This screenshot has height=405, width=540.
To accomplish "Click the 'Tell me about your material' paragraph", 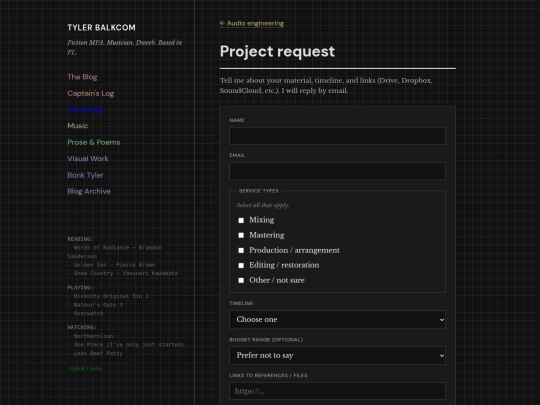I will click(326, 85).
